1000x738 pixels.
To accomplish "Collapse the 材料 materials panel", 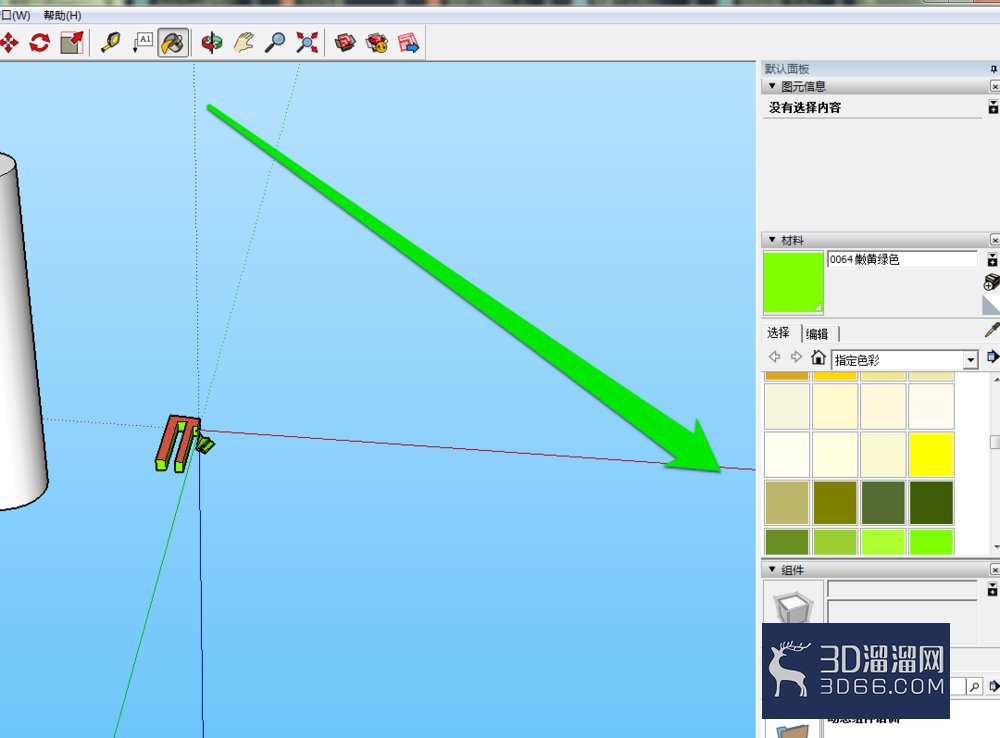I will pos(772,240).
